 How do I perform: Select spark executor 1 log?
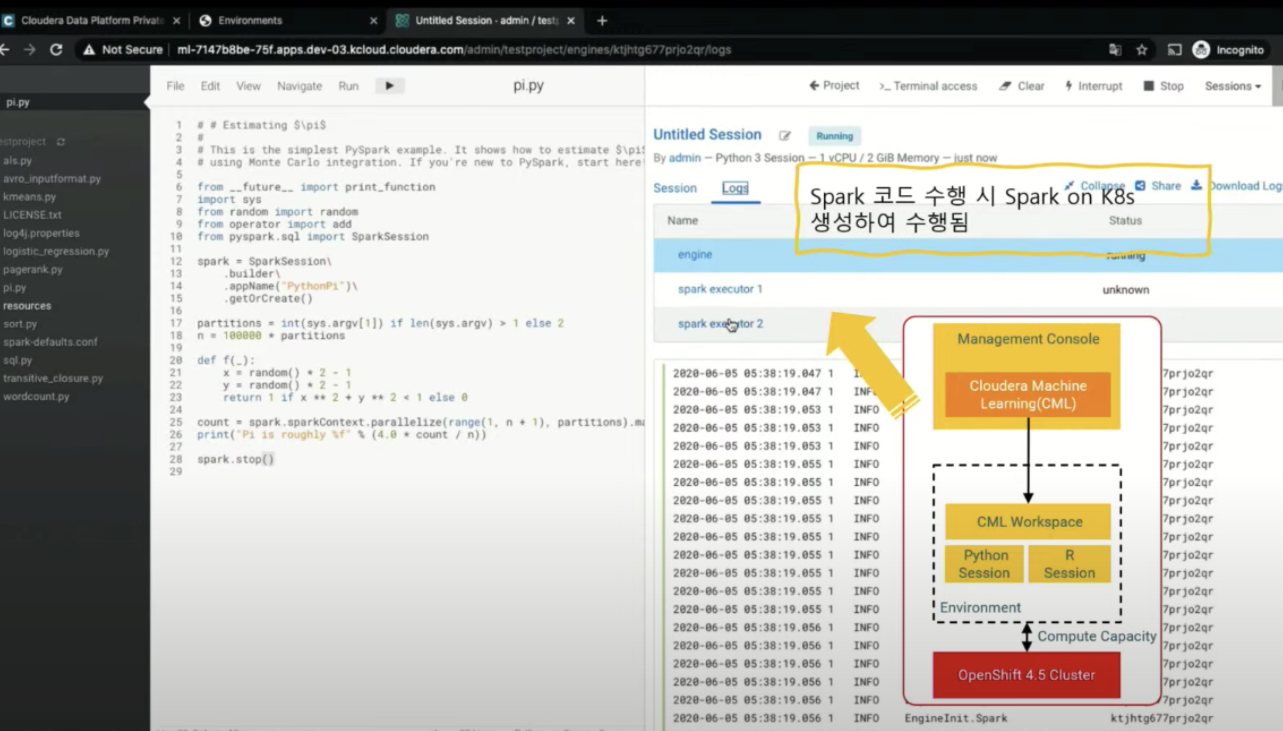(720, 289)
